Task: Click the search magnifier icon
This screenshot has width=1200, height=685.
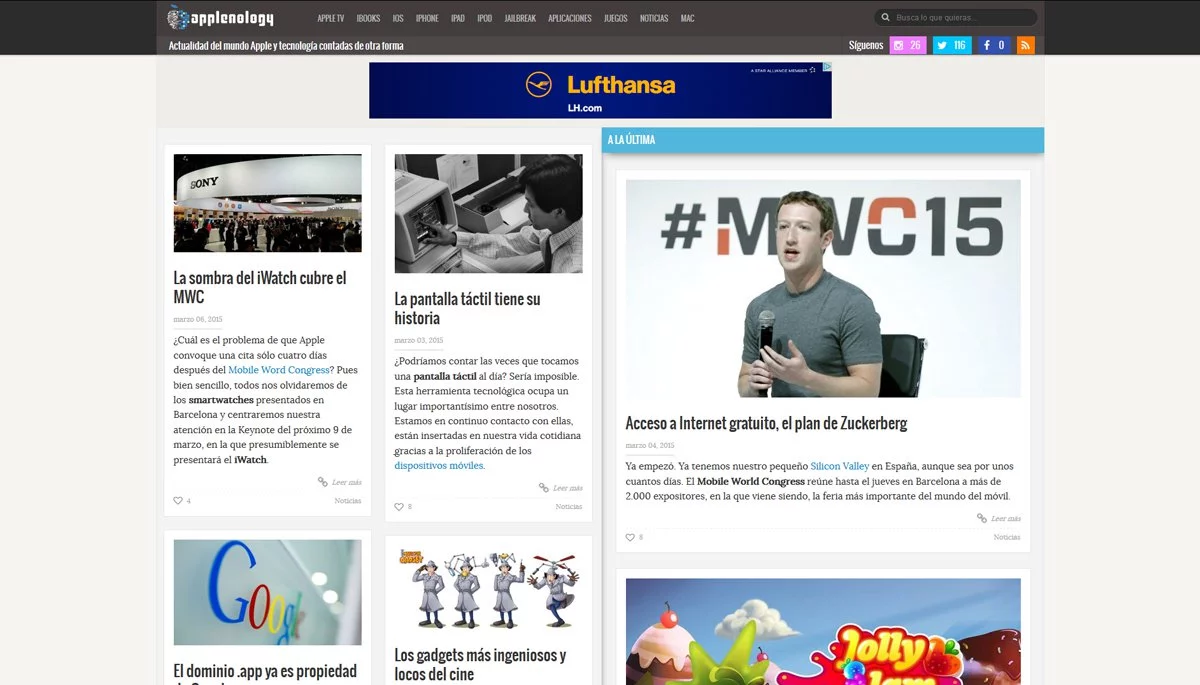Action: point(885,18)
